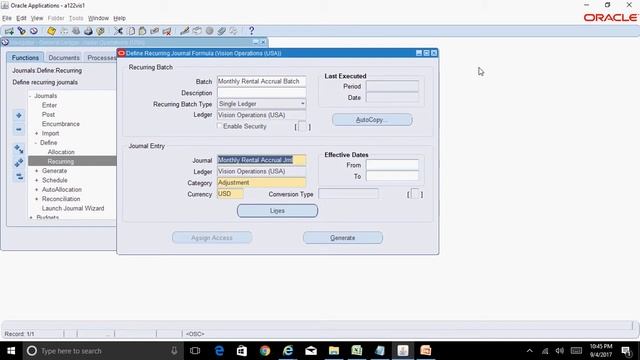This screenshot has height=360, width=640.
Task: Open the Show Navigator toolbar icon
Action: [34, 31]
